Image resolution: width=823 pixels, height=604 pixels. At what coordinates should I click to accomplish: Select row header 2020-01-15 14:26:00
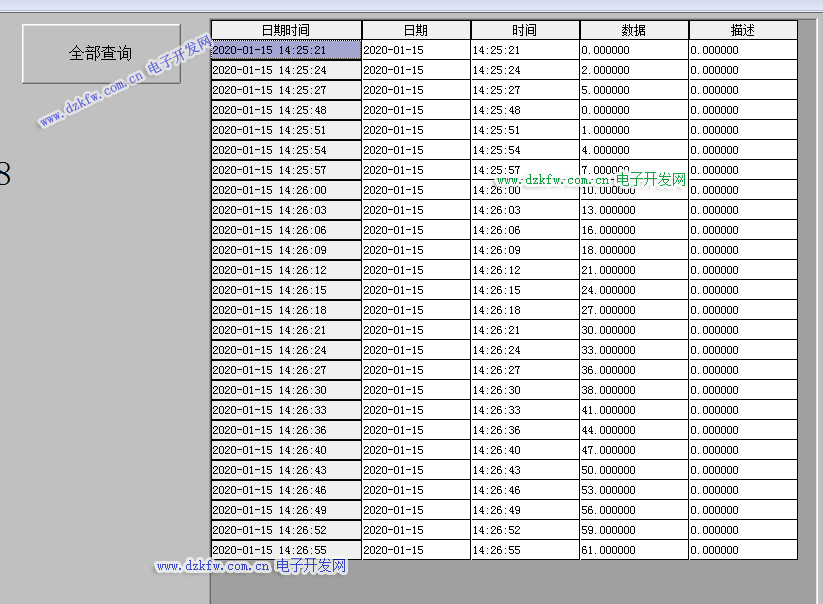[x=286, y=190]
